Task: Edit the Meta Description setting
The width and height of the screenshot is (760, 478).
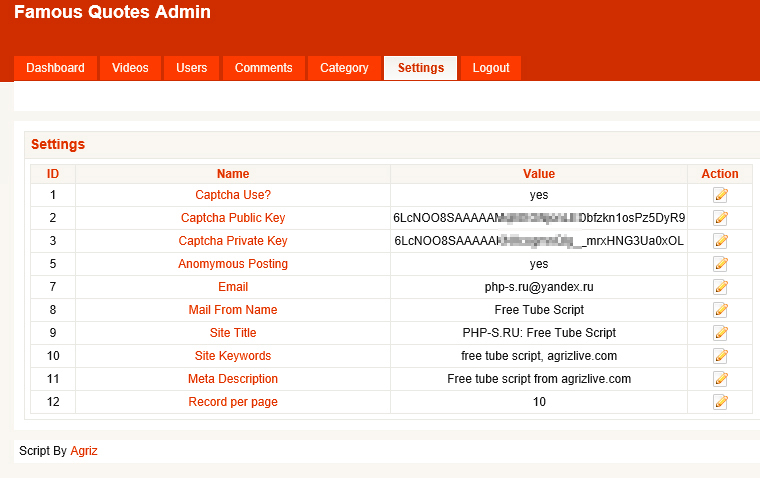Action: (x=720, y=379)
